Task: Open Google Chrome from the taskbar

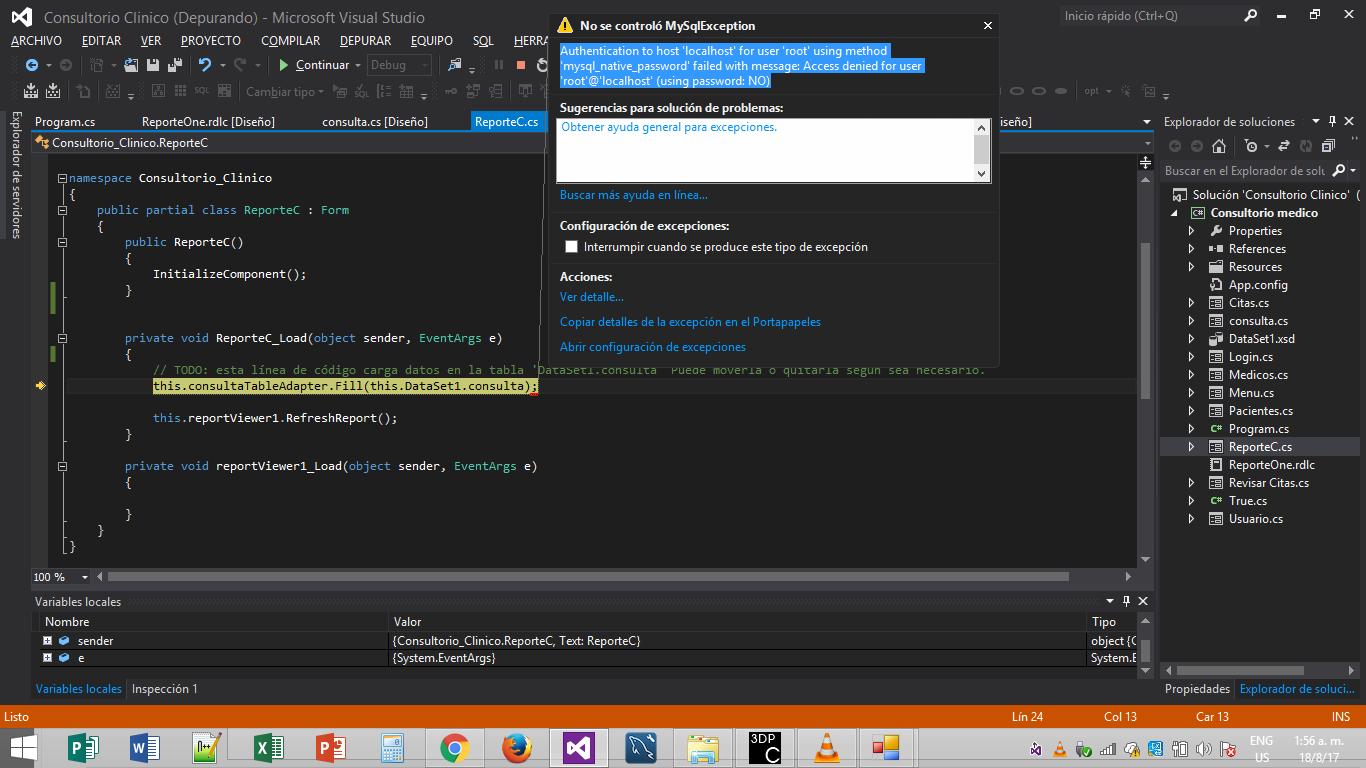Action: tap(455, 748)
